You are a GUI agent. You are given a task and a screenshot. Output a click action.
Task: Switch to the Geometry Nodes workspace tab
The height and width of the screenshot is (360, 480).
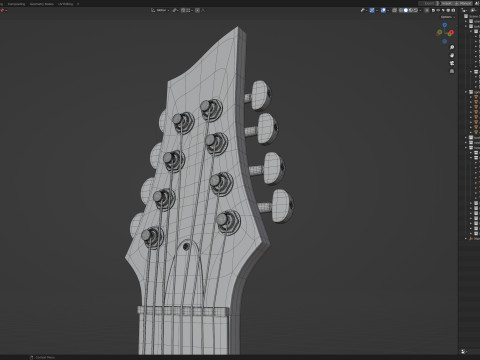(42, 4)
